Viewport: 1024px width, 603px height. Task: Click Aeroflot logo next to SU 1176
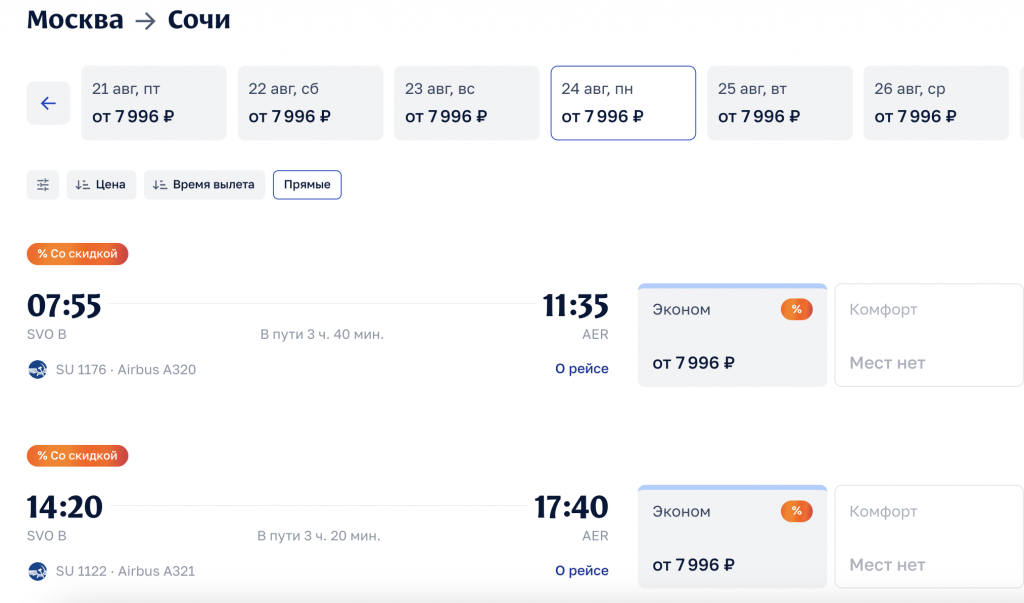[38, 369]
